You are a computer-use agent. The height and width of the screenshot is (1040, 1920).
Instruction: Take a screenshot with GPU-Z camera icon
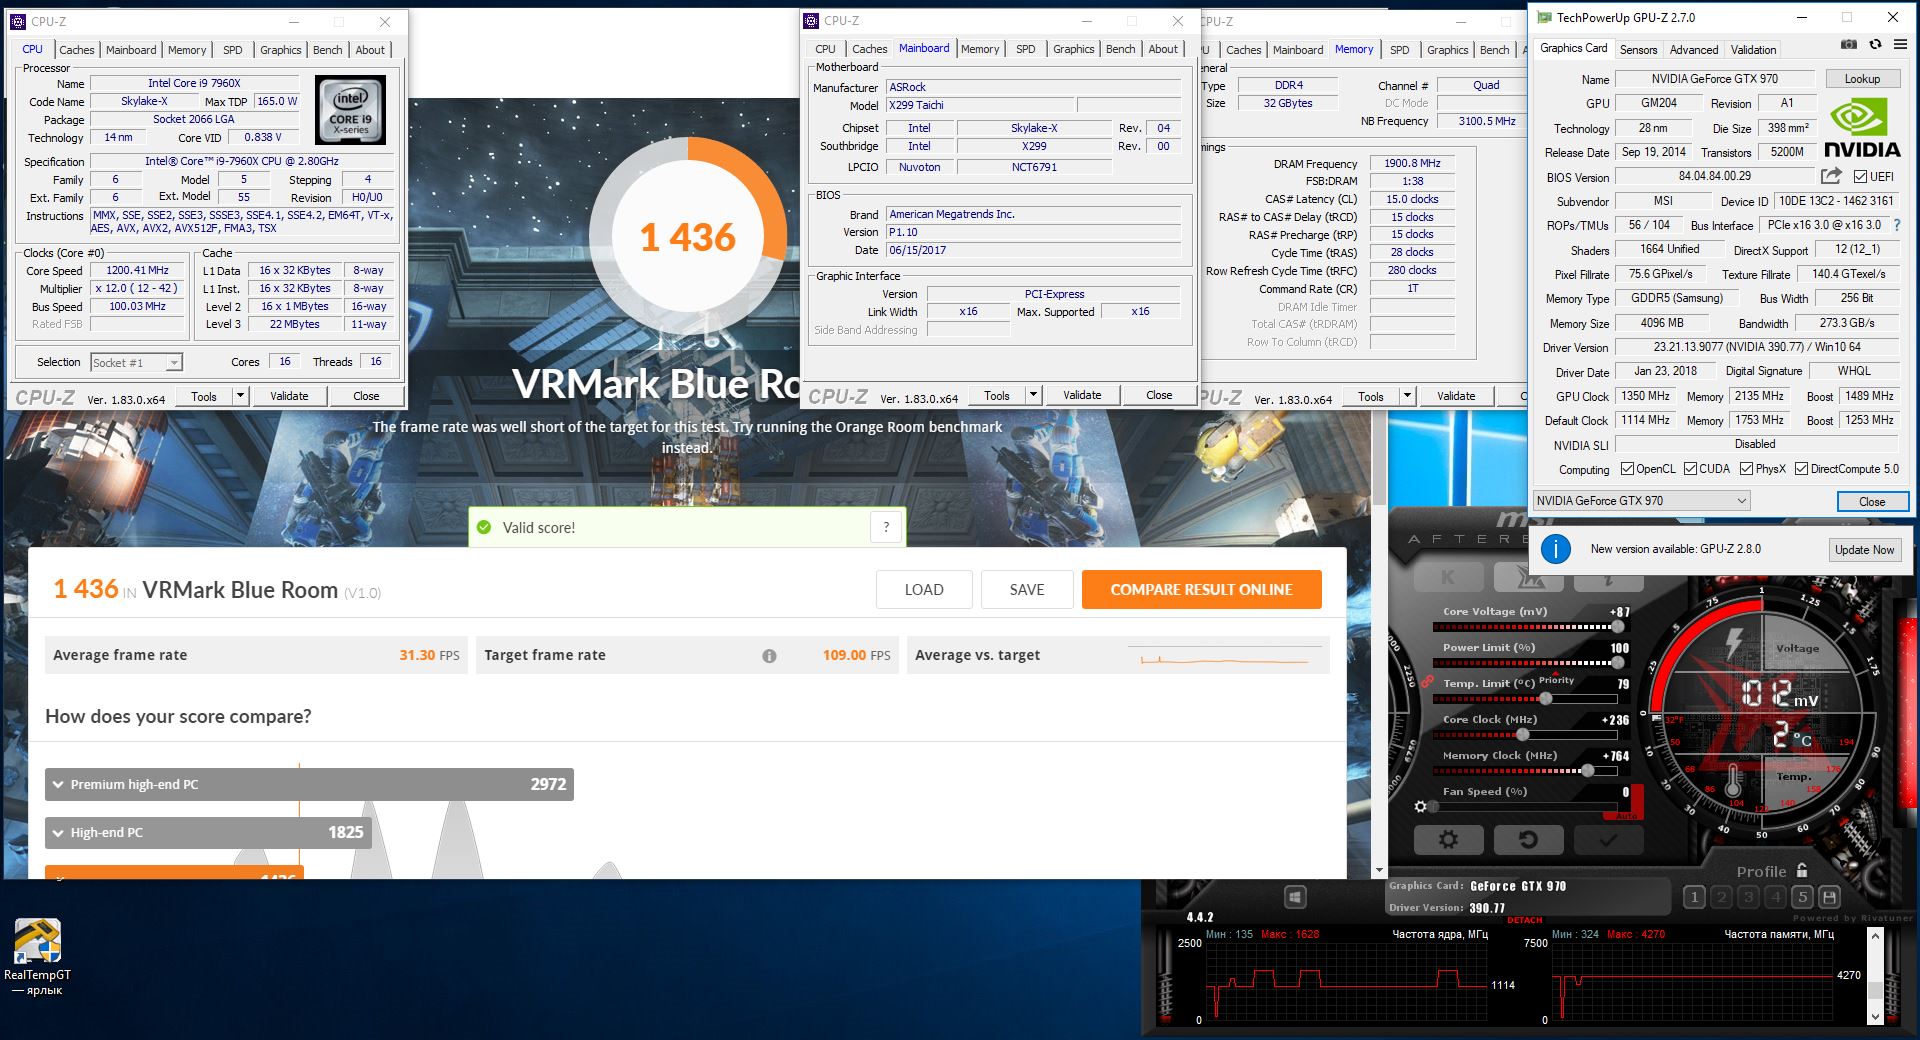pyautogui.click(x=1849, y=45)
